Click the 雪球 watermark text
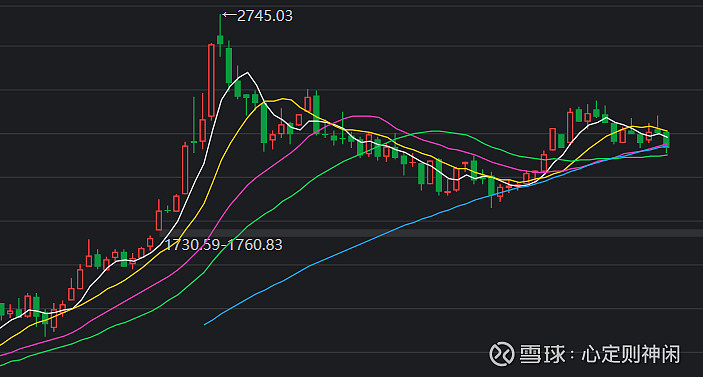Screen dimensions: 703x377 point(542,354)
